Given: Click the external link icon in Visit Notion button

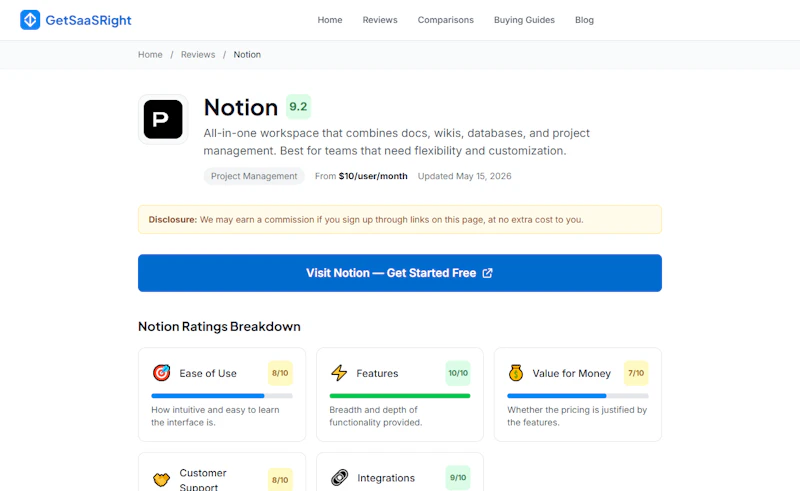Looking at the screenshot, I should (x=488, y=273).
